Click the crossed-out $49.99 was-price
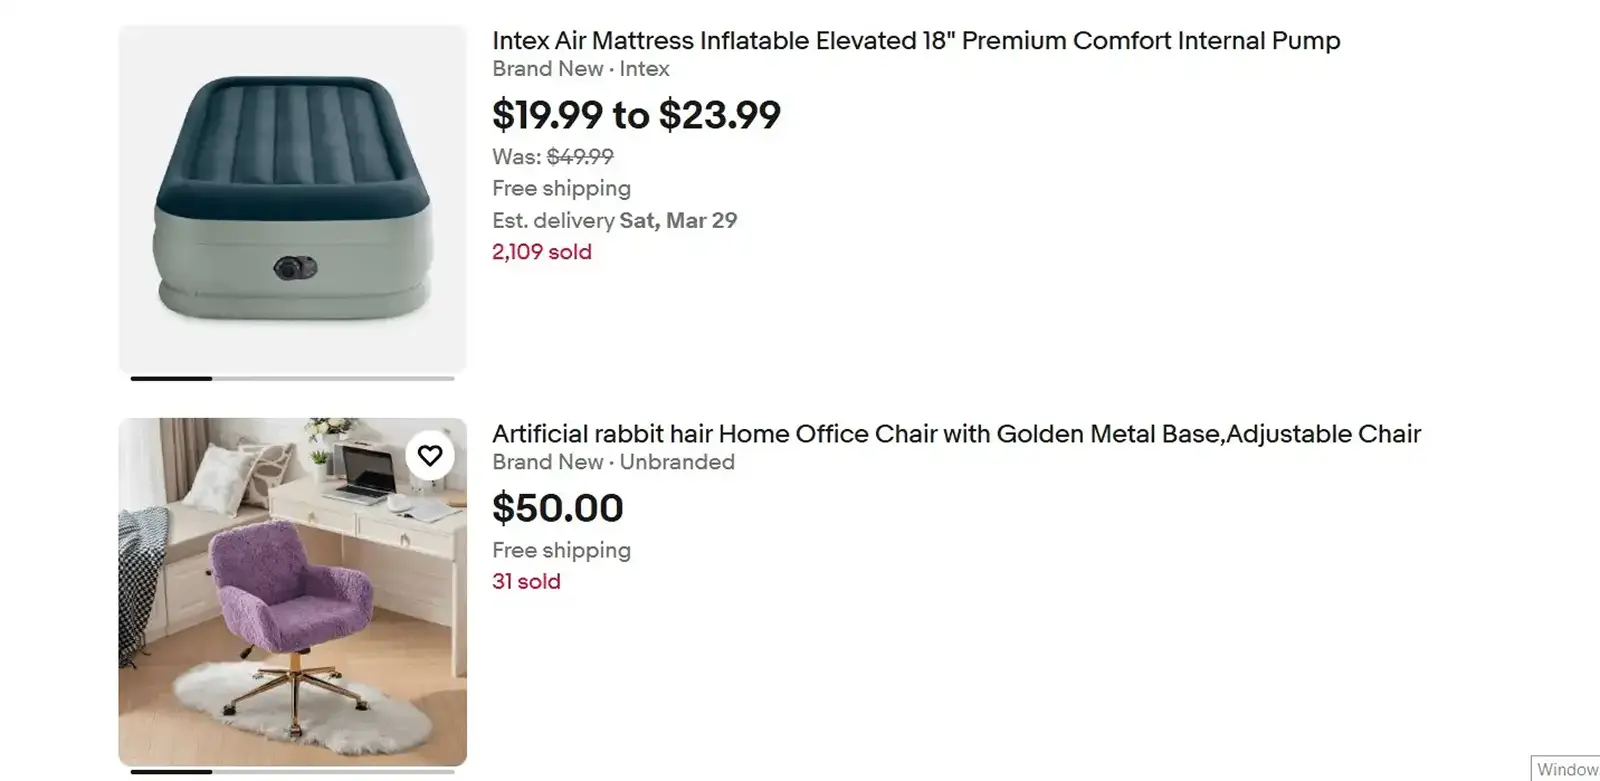This screenshot has height=781, width=1600. click(x=579, y=157)
